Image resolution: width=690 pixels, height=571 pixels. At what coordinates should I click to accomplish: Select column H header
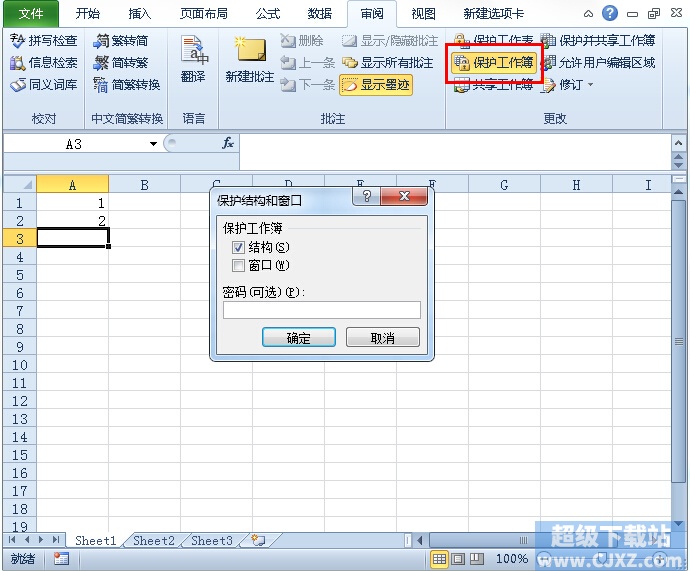click(576, 185)
